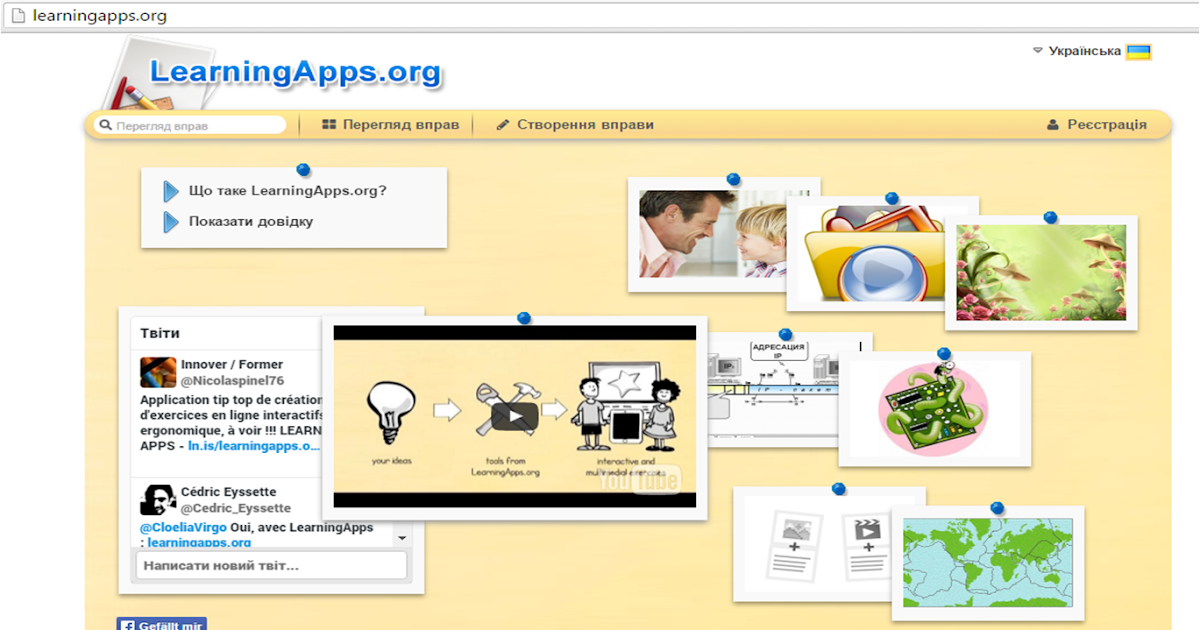The width and height of the screenshot is (1200, 630).
Task: Click the Cédric Eyssette tweet author name
Action: pyautogui.click(x=231, y=492)
